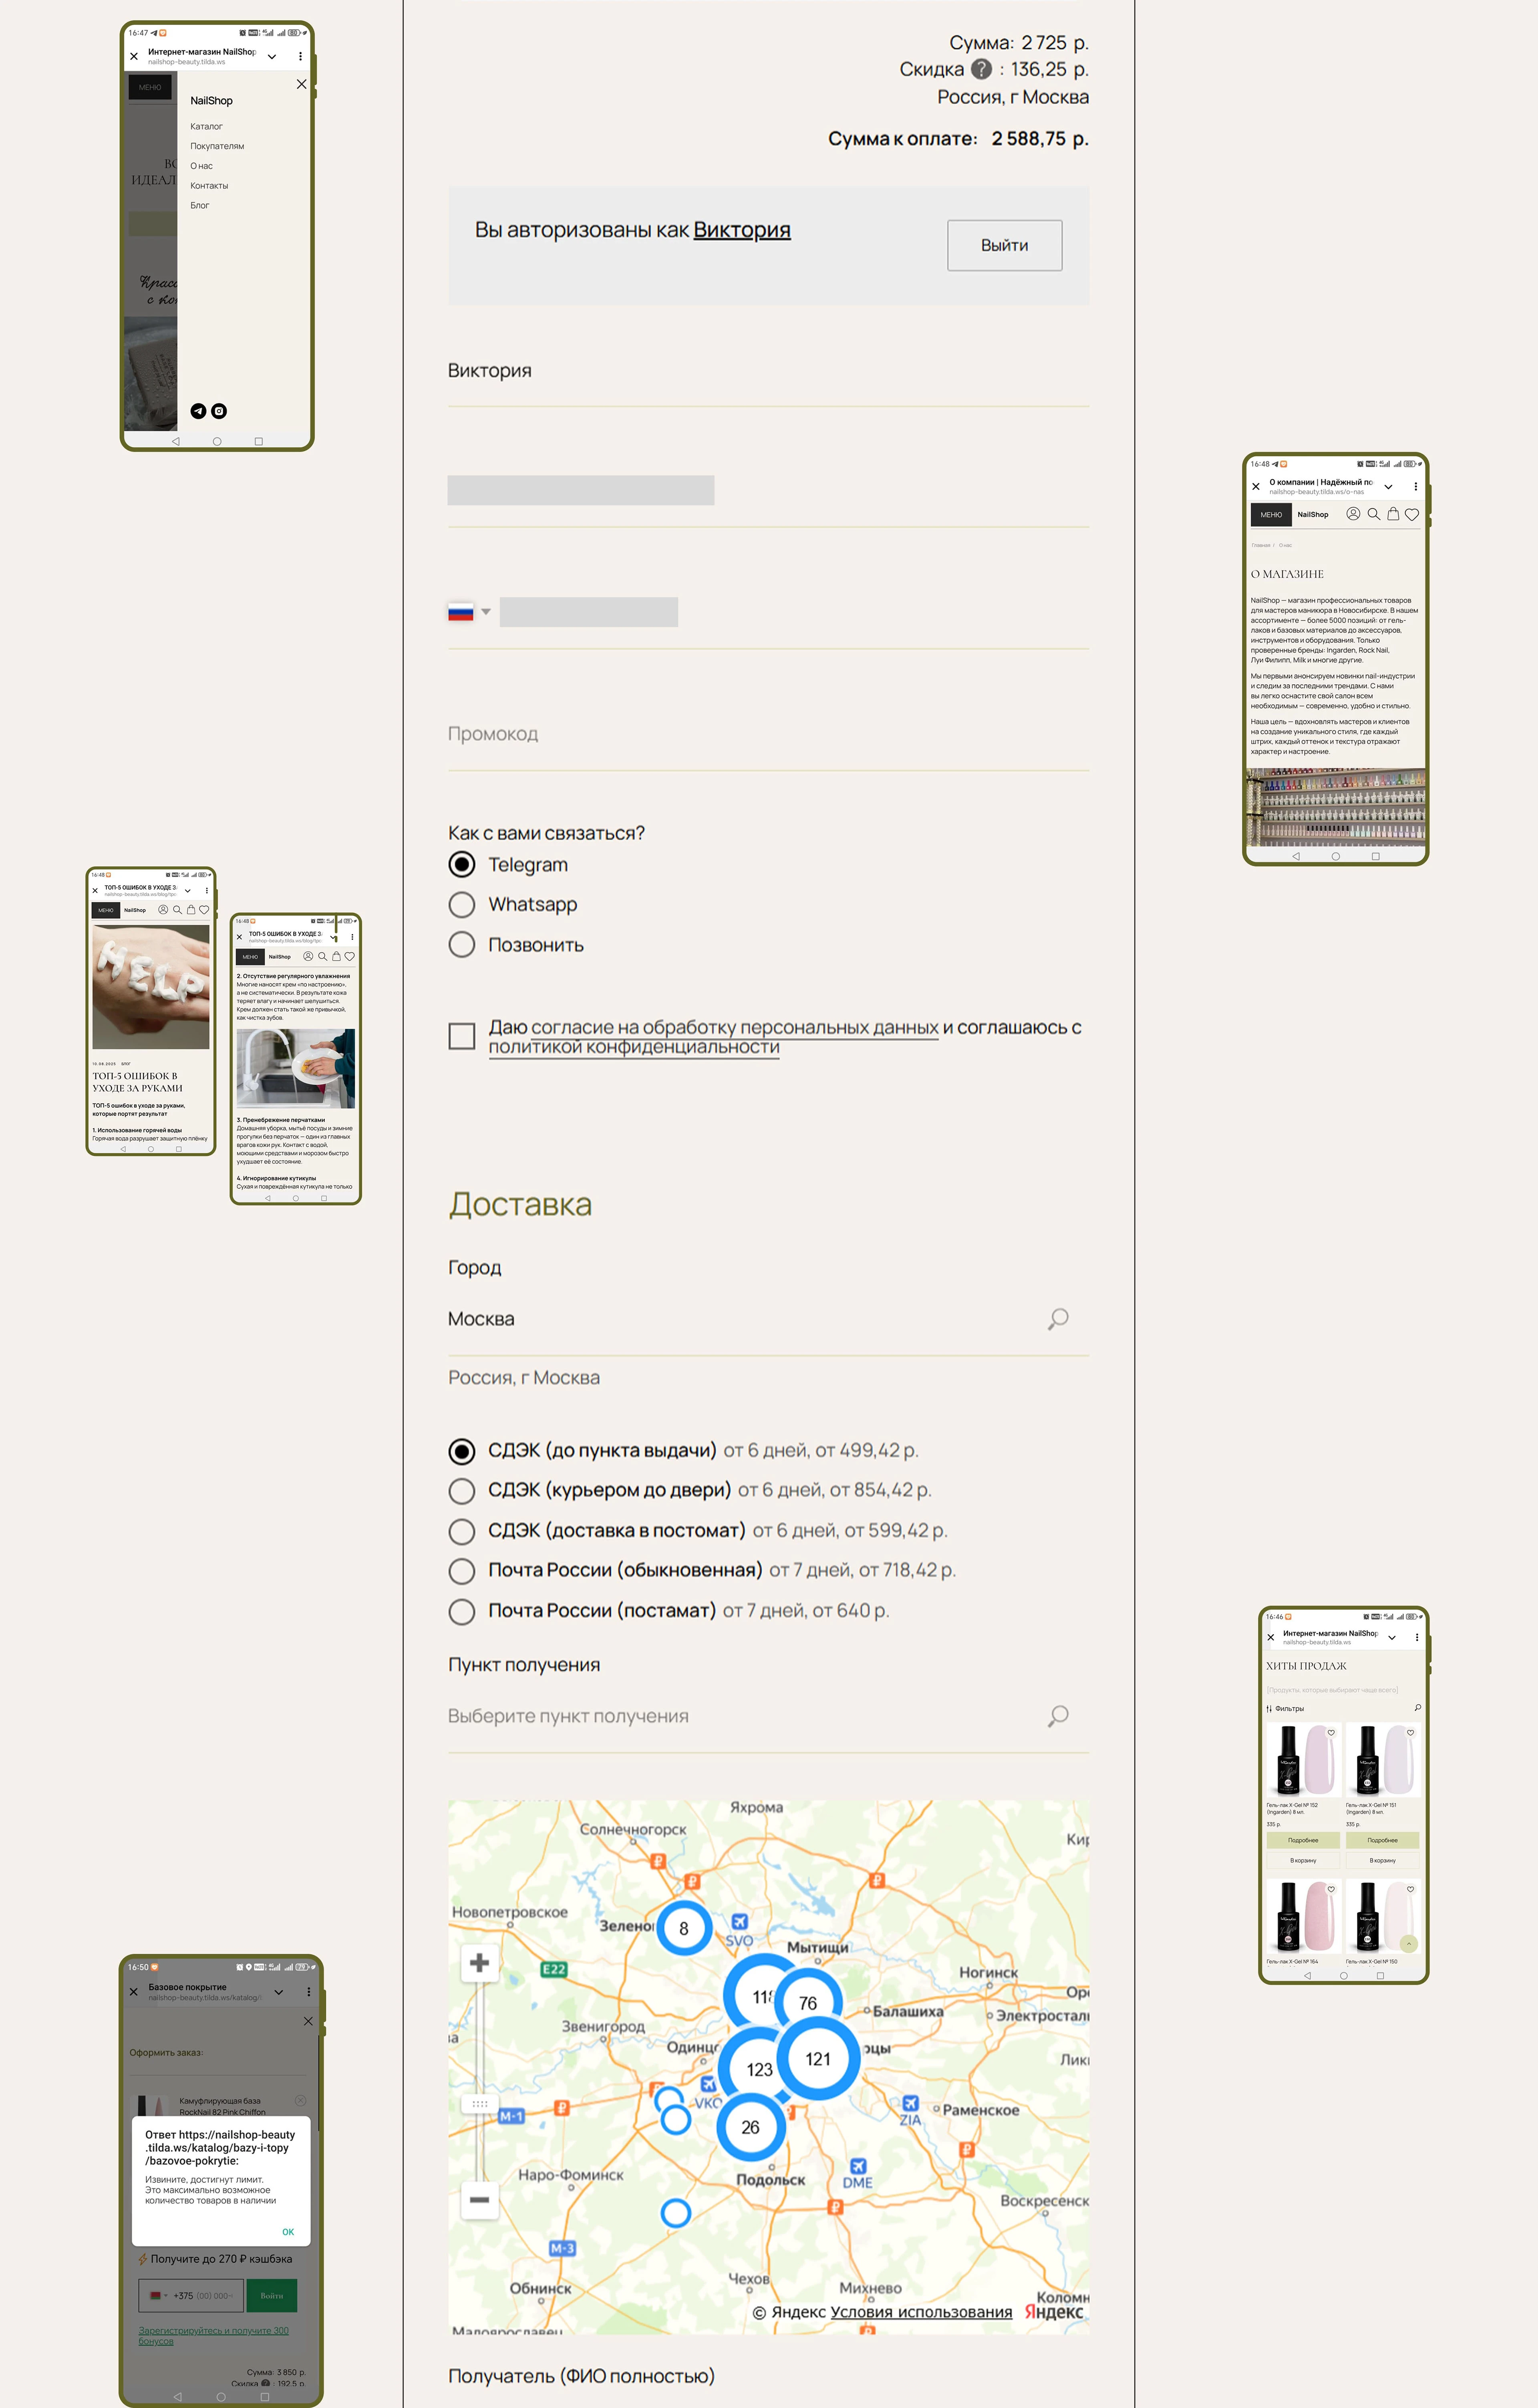Select the Whatsapp contact option
1538x2408 pixels.
(x=462, y=905)
